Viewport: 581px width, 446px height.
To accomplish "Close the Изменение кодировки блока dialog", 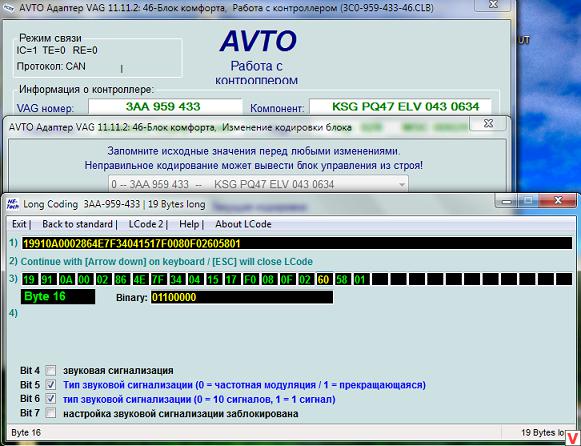I will (x=488, y=123).
